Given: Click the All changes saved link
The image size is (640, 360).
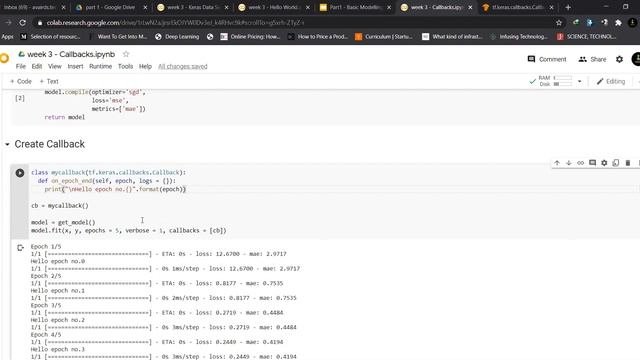Looking at the screenshot, I should point(182,67).
